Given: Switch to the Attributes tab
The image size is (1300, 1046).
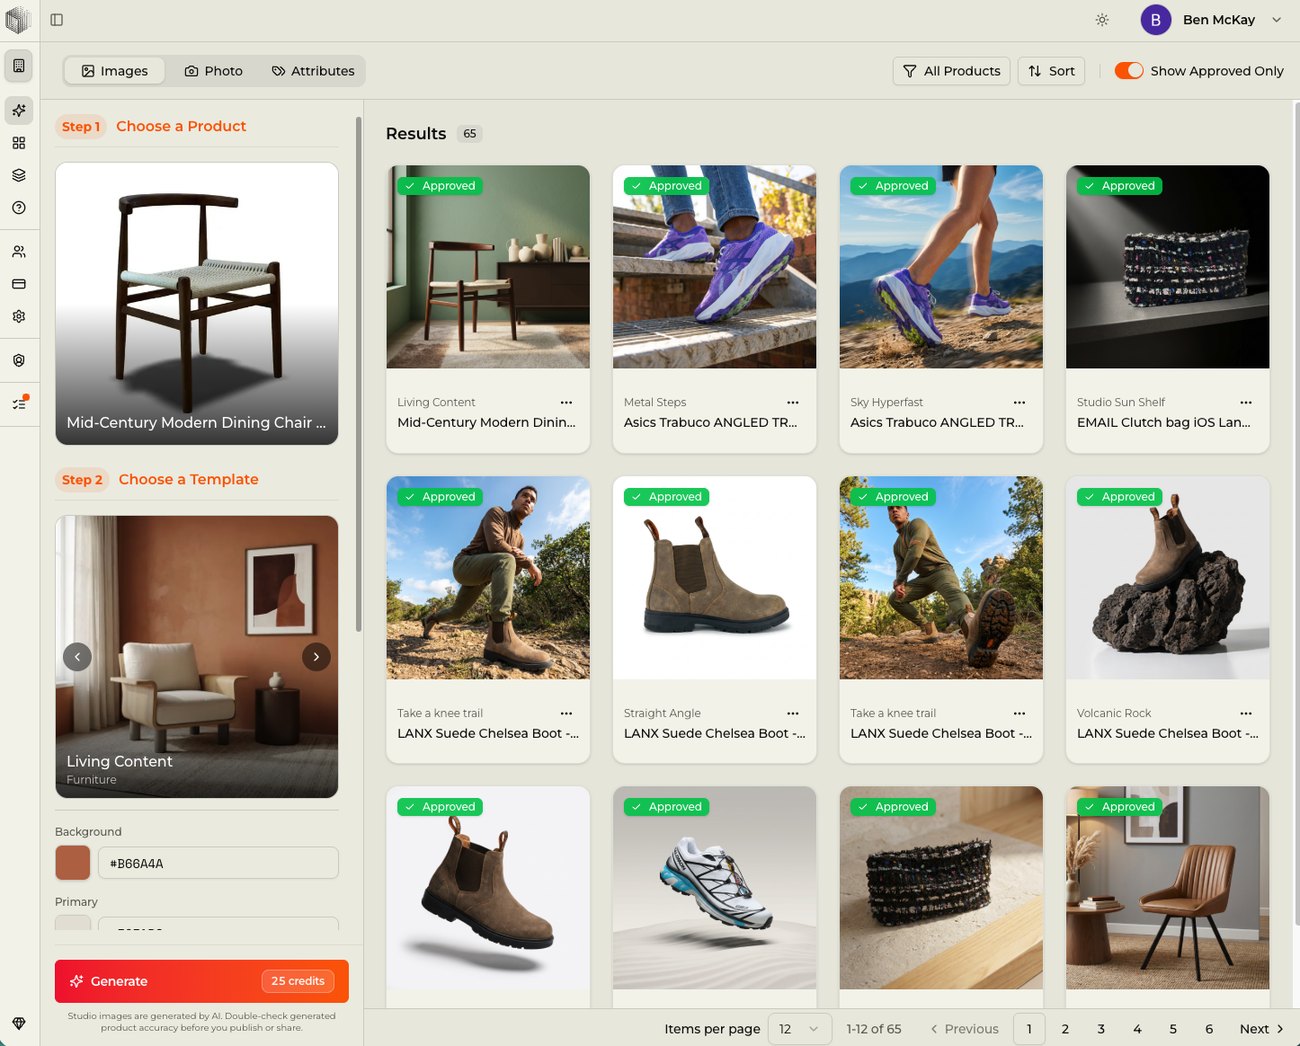Looking at the screenshot, I should (313, 71).
